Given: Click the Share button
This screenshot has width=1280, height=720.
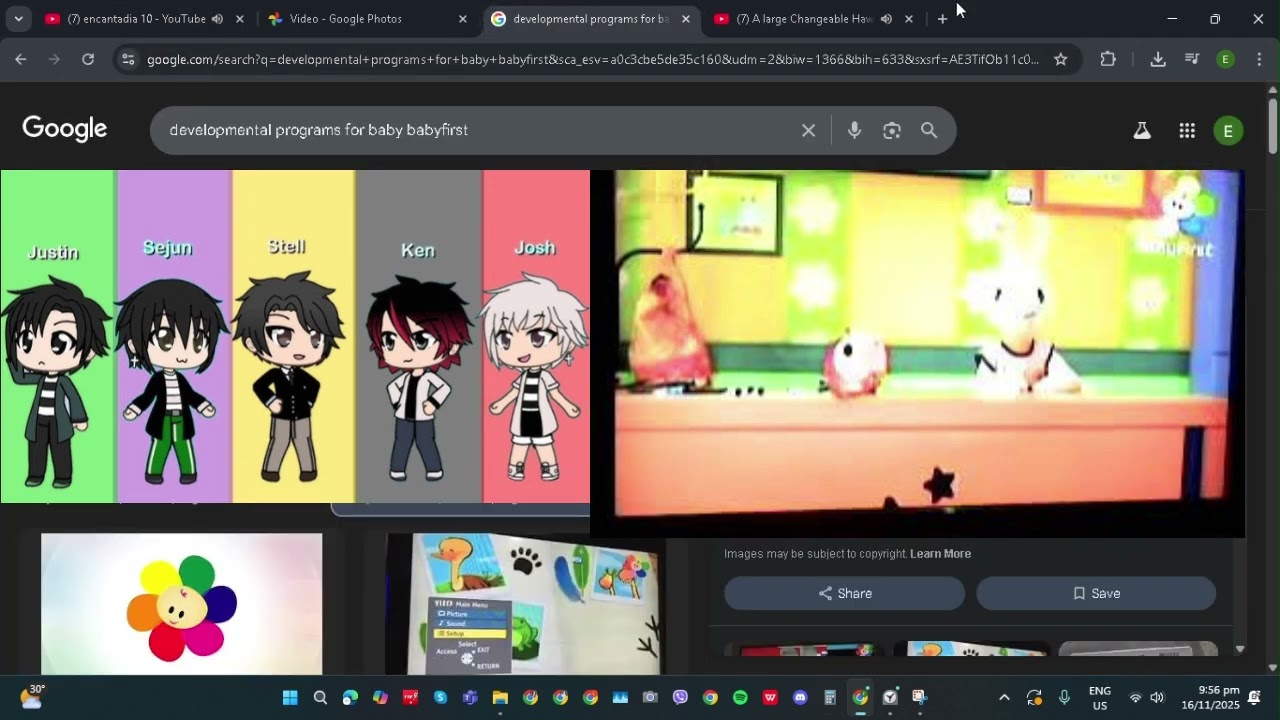Looking at the screenshot, I should pyautogui.click(x=845, y=593).
